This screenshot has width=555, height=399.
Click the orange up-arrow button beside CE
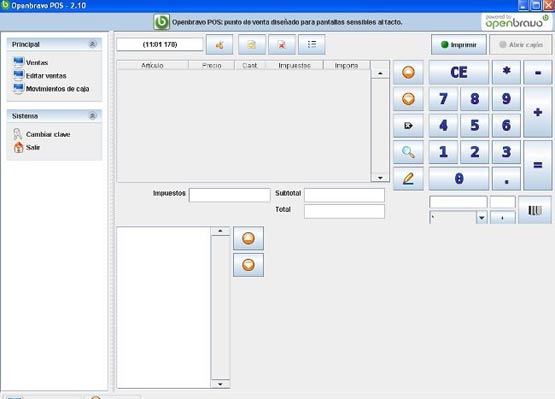(x=408, y=72)
